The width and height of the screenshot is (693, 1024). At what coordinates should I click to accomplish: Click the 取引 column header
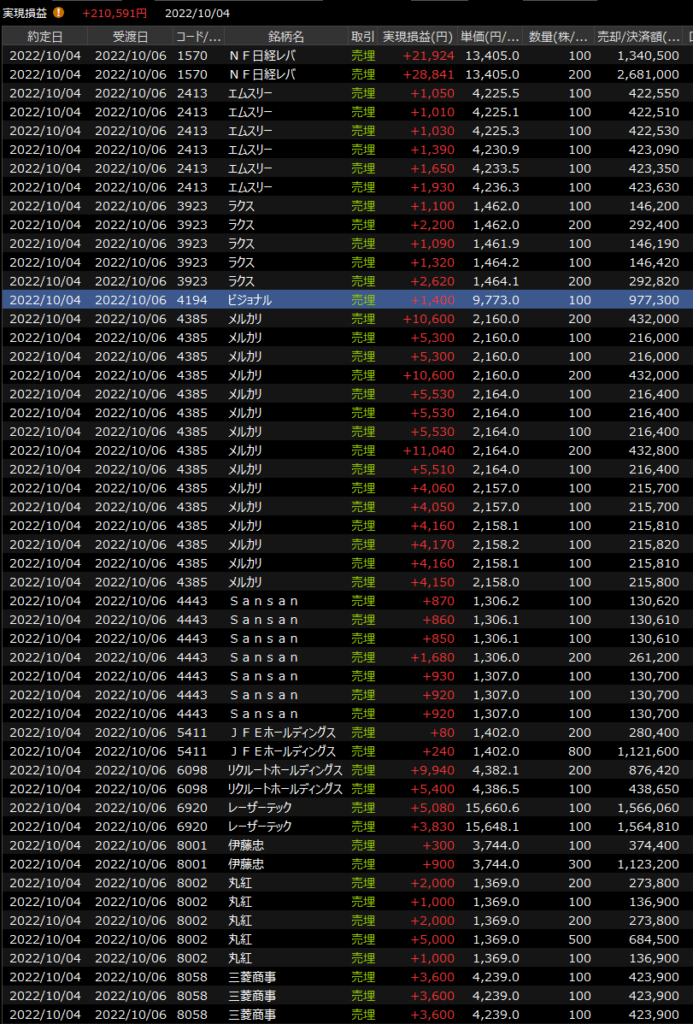point(363,36)
